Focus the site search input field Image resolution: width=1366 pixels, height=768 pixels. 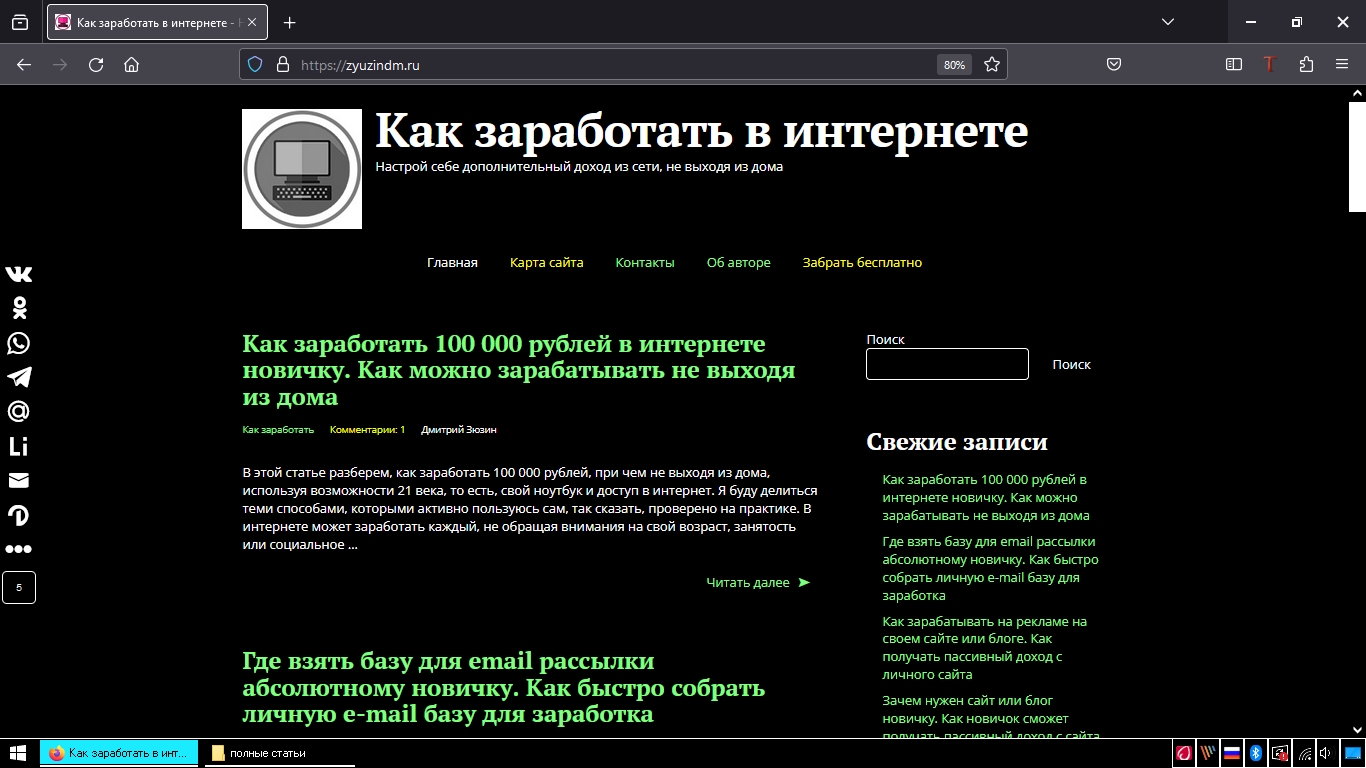[947, 364]
